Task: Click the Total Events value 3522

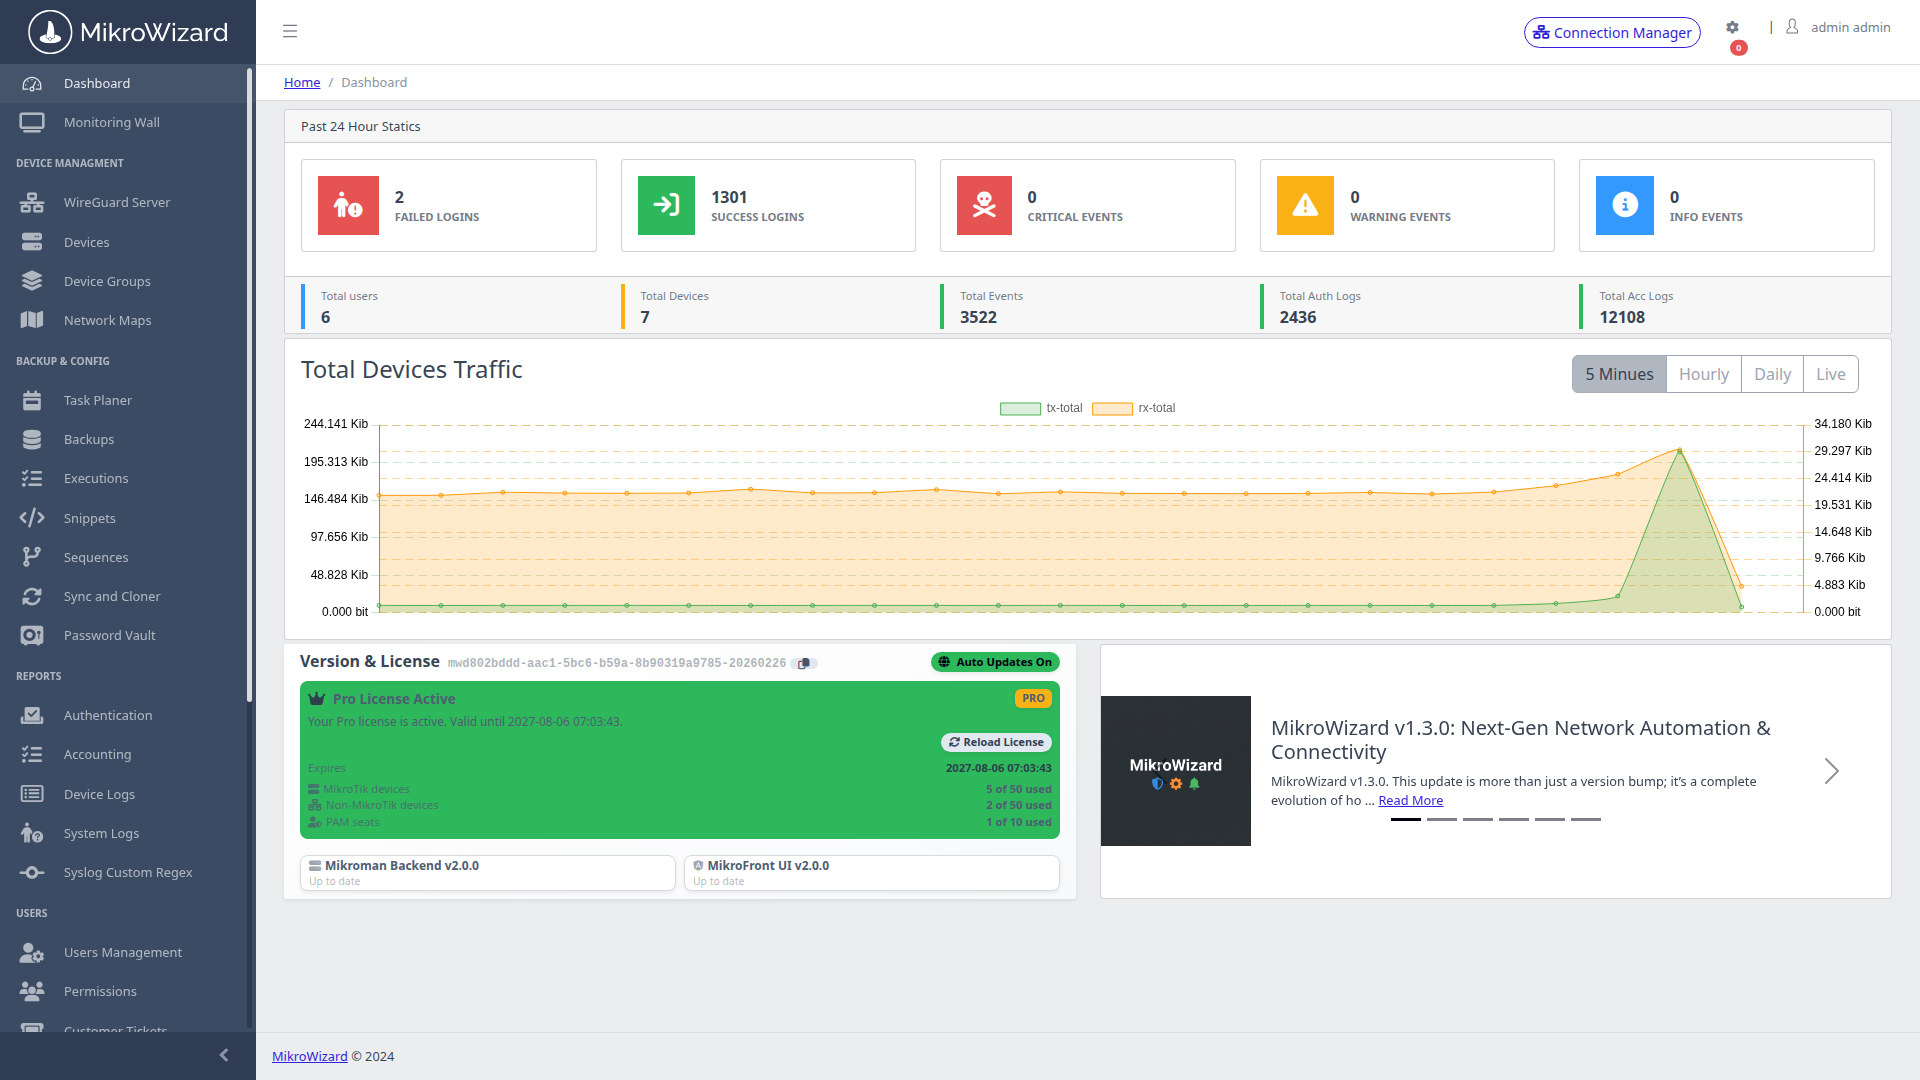Action: click(979, 317)
